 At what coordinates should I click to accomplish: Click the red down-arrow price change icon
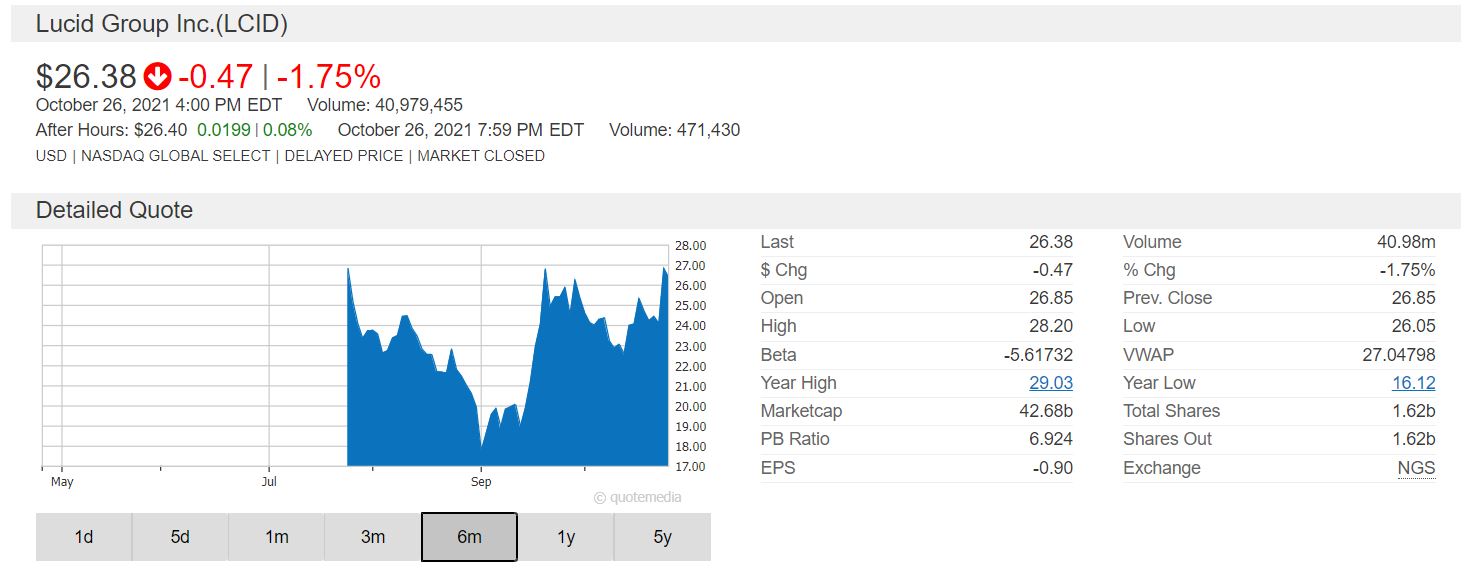[157, 77]
